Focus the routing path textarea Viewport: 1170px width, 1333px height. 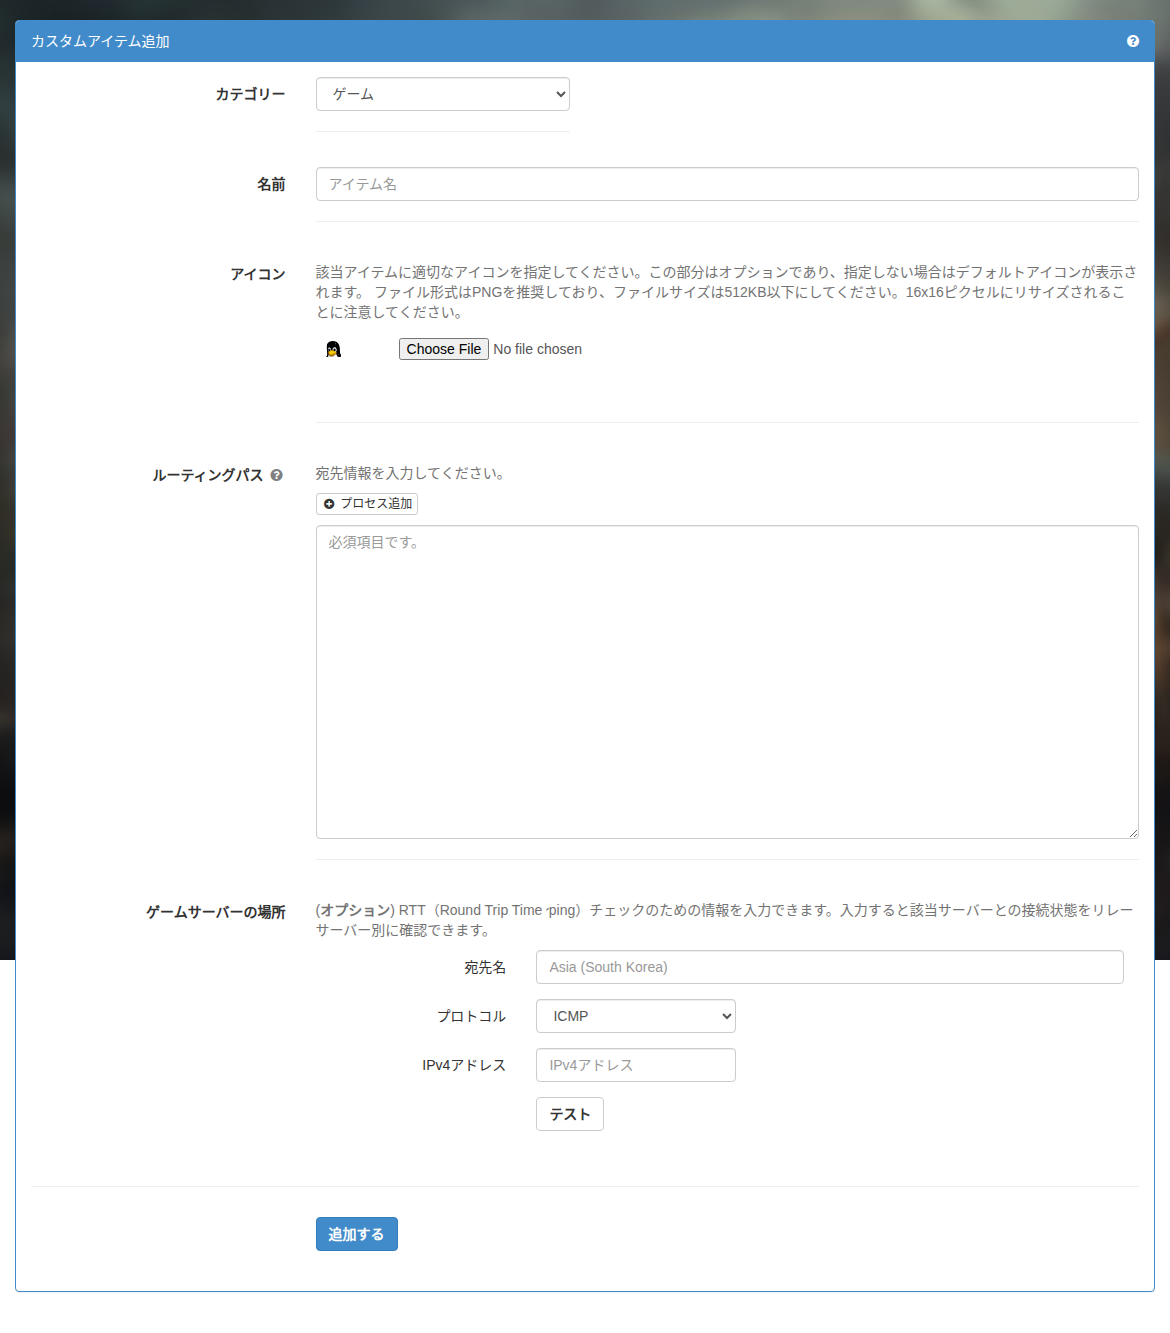727,682
